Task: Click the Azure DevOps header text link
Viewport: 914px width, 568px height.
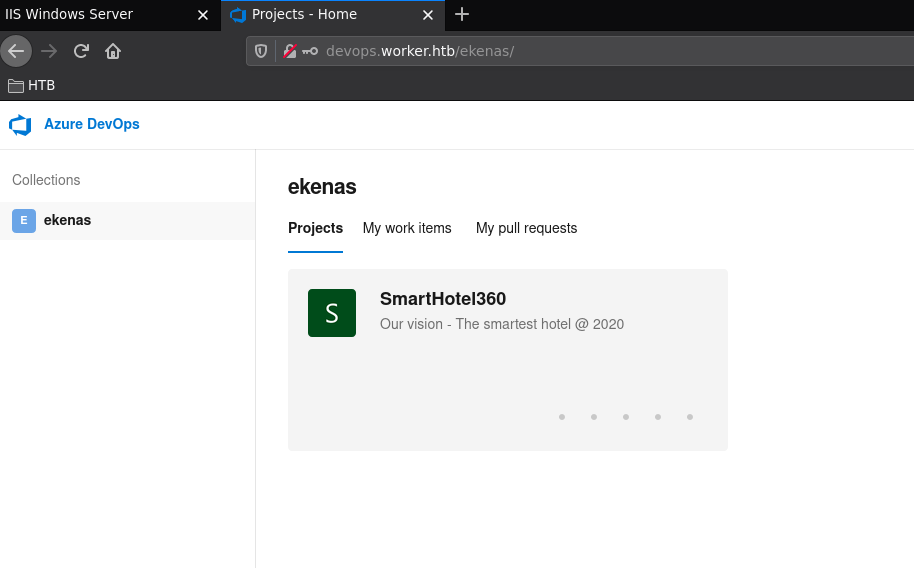Action: (92, 125)
